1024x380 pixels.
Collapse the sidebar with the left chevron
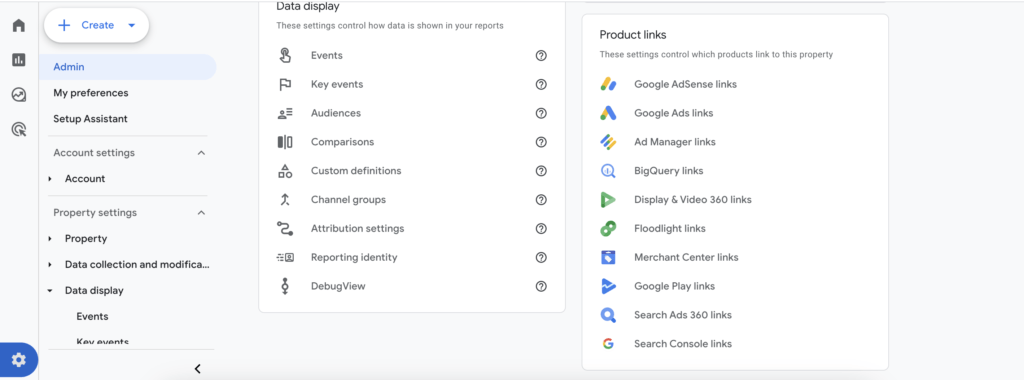(197, 369)
